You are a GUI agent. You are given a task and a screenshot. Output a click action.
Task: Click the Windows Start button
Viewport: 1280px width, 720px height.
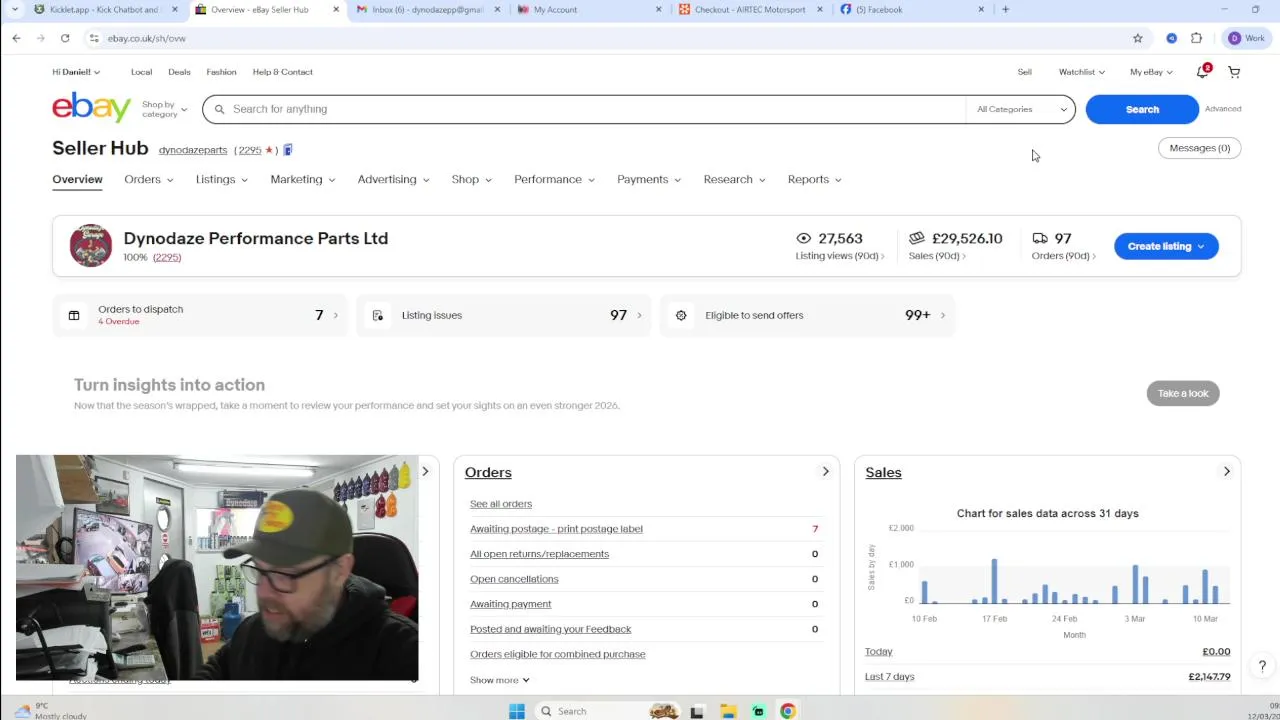[x=516, y=711]
